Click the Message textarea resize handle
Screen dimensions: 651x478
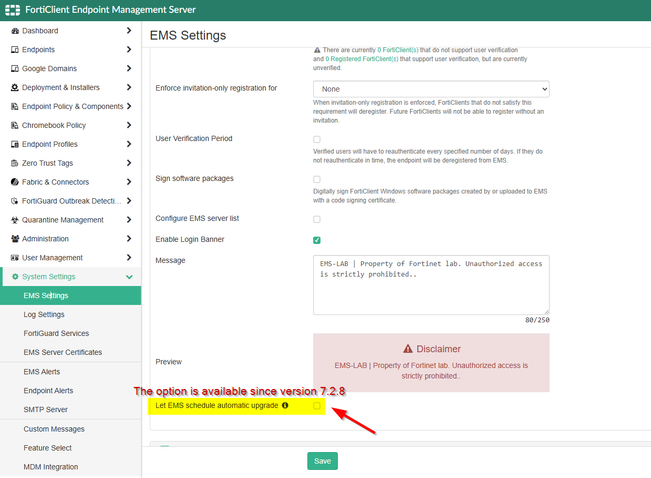coord(546,311)
